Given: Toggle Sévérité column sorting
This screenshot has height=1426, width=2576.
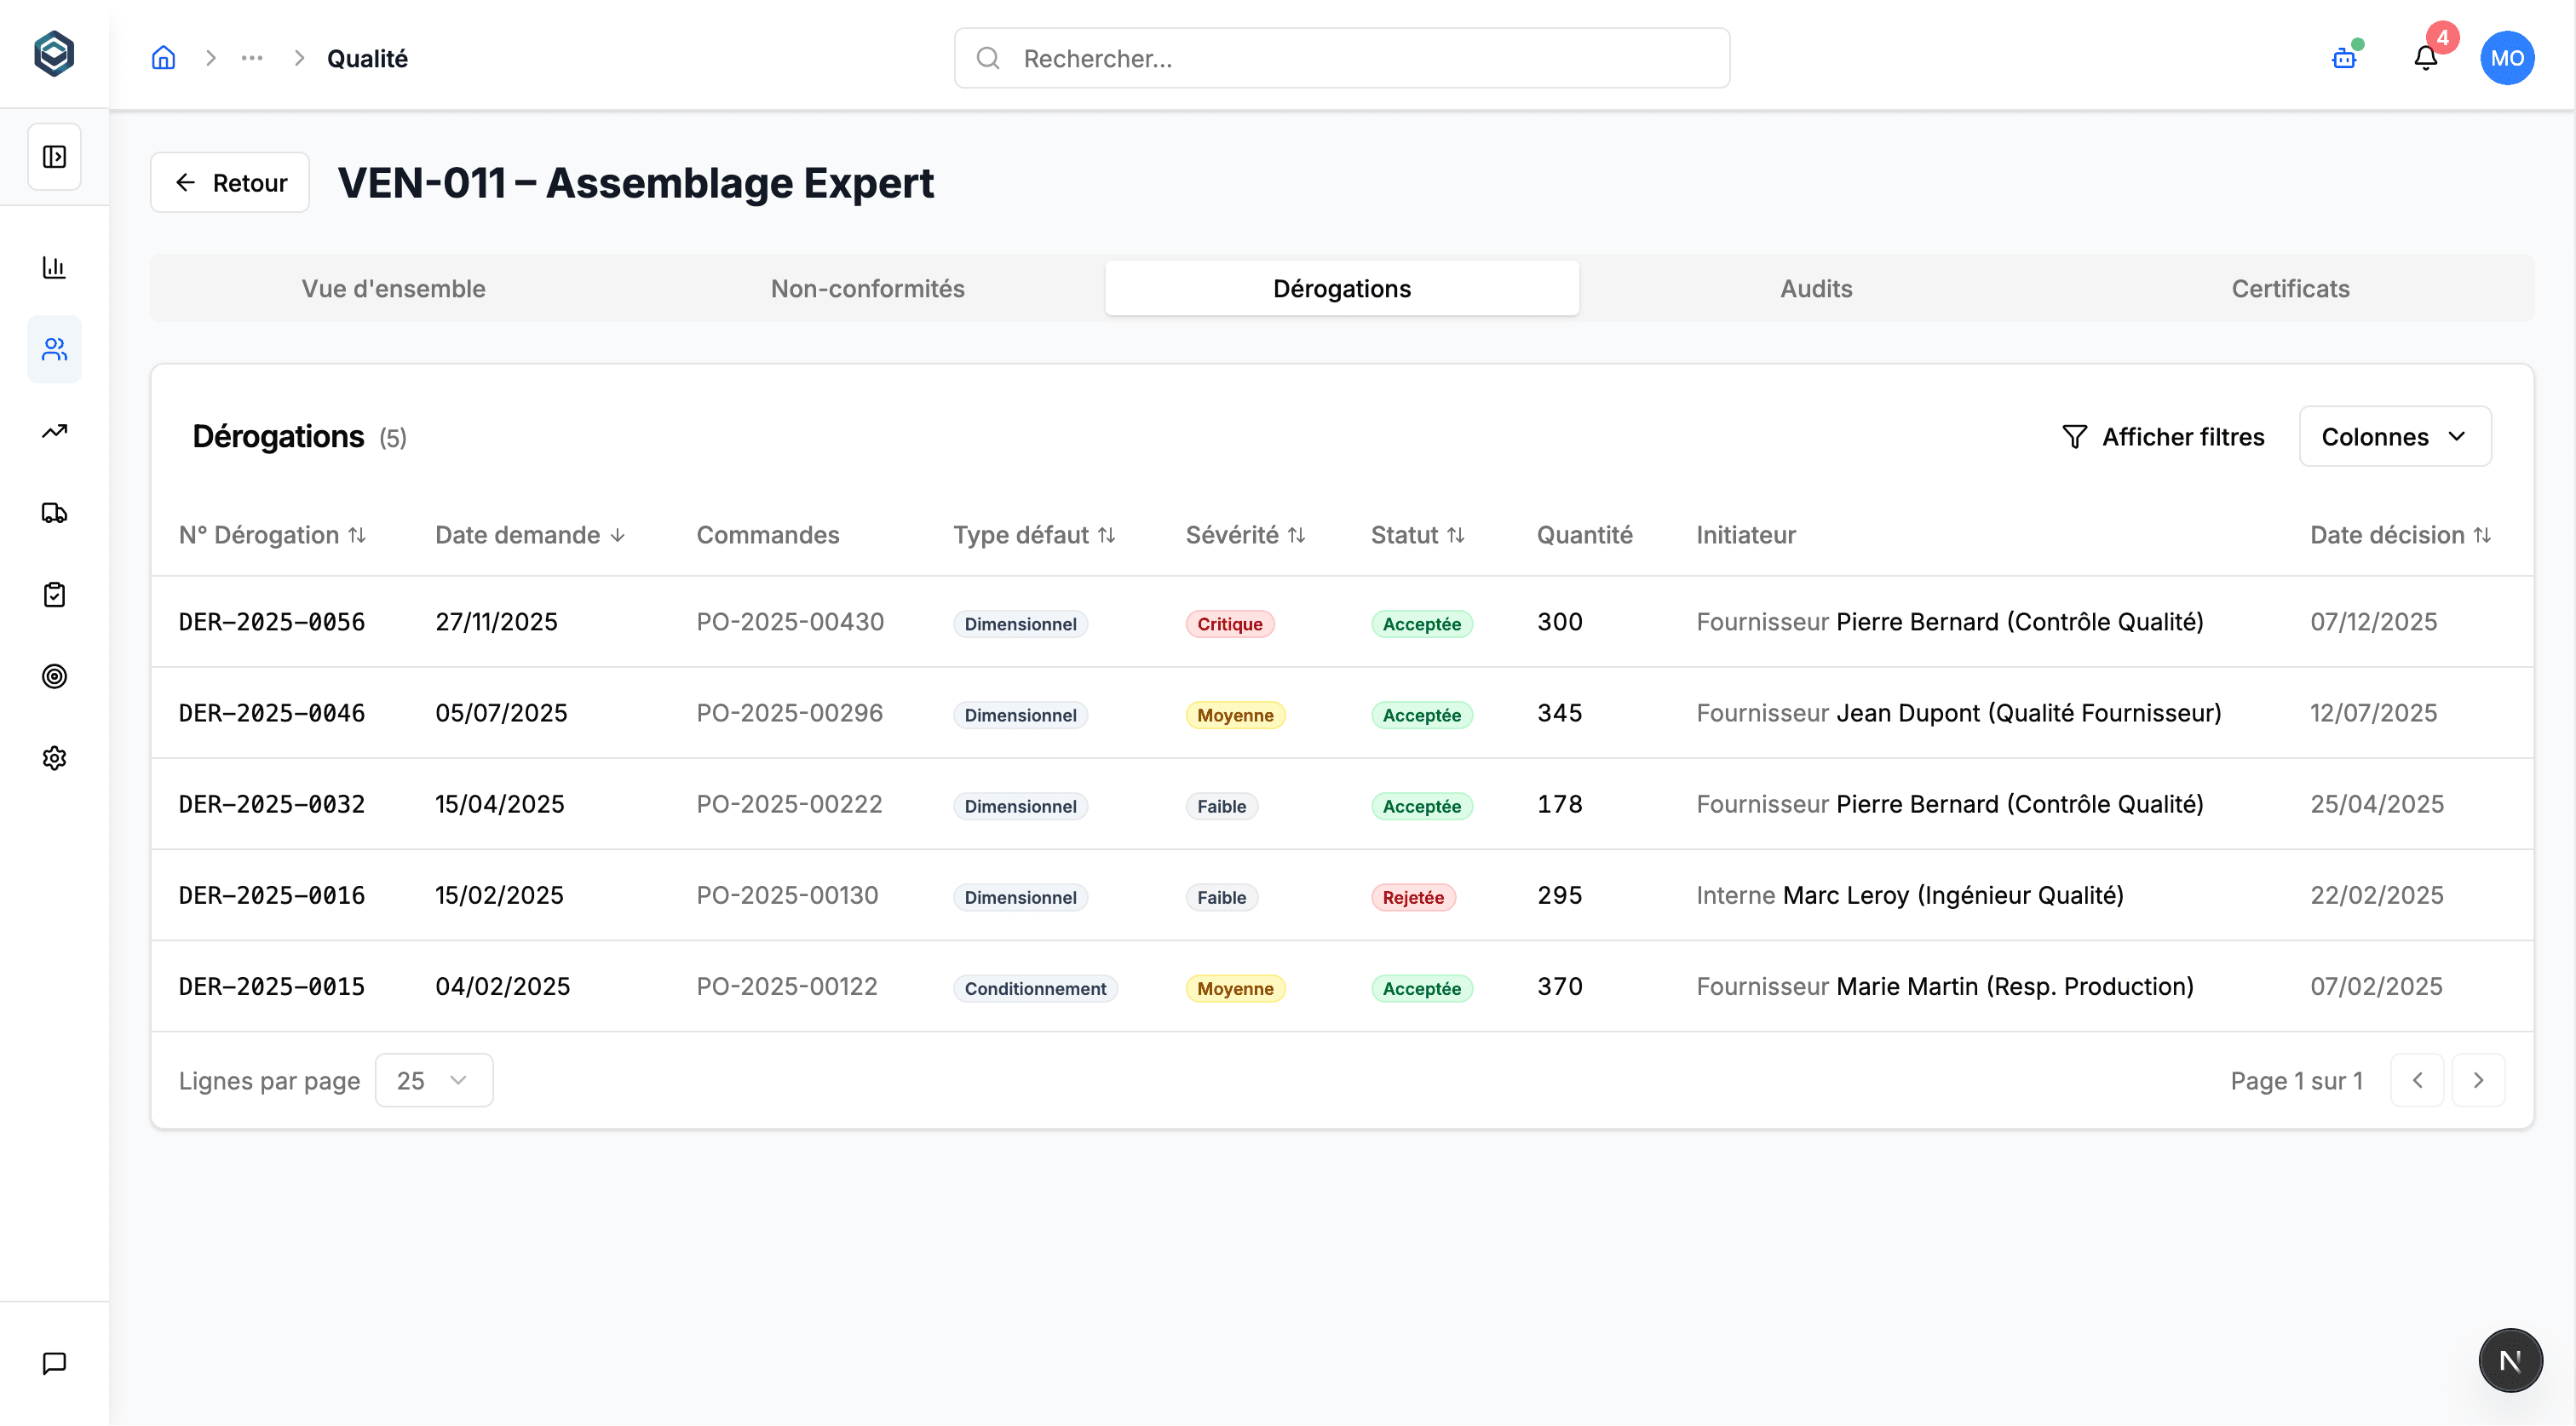Looking at the screenshot, I should (x=1245, y=535).
